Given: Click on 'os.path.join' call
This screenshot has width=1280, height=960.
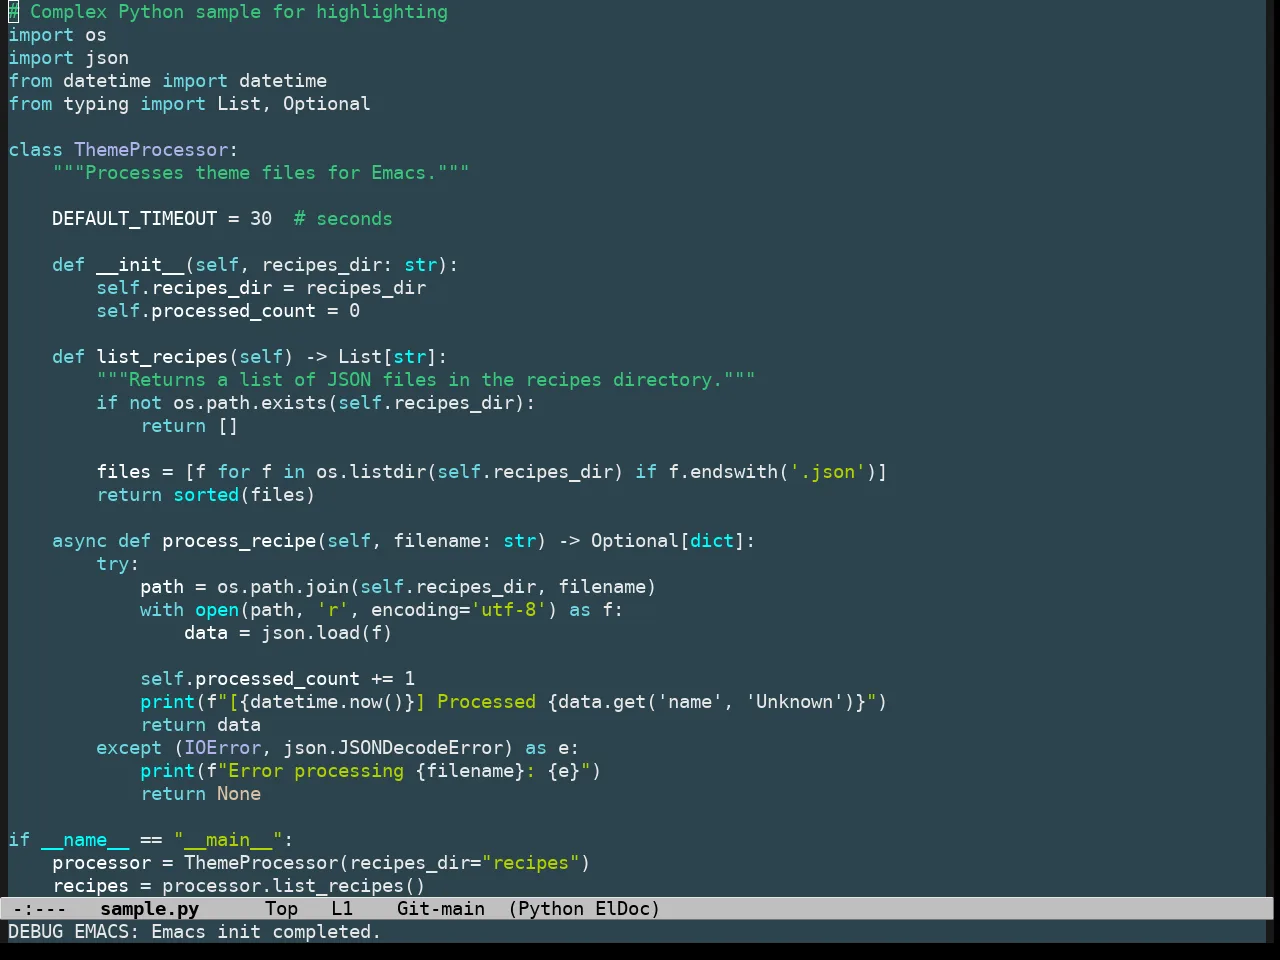Looking at the screenshot, I should coord(283,587).
